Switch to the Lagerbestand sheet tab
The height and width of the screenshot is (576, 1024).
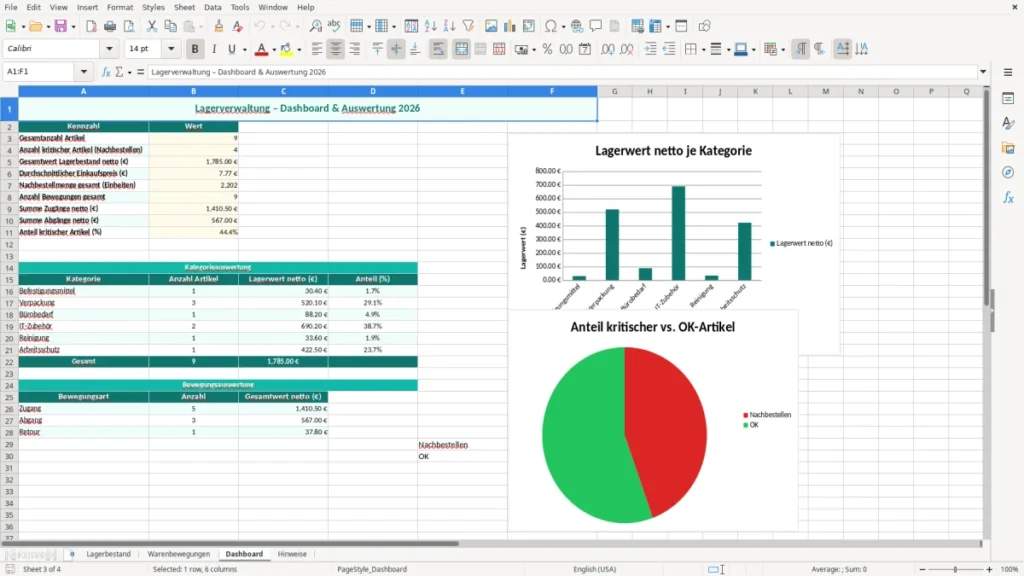[x=108, y=554]
